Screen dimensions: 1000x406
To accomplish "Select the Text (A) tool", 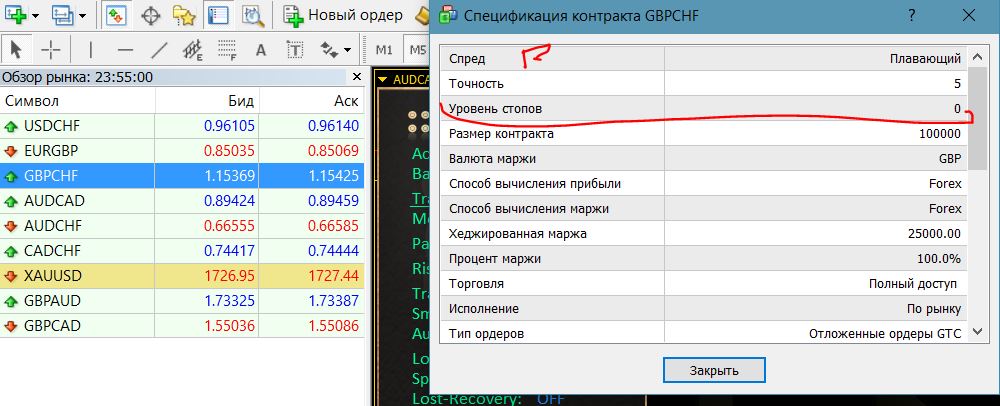I will point(260,50).
